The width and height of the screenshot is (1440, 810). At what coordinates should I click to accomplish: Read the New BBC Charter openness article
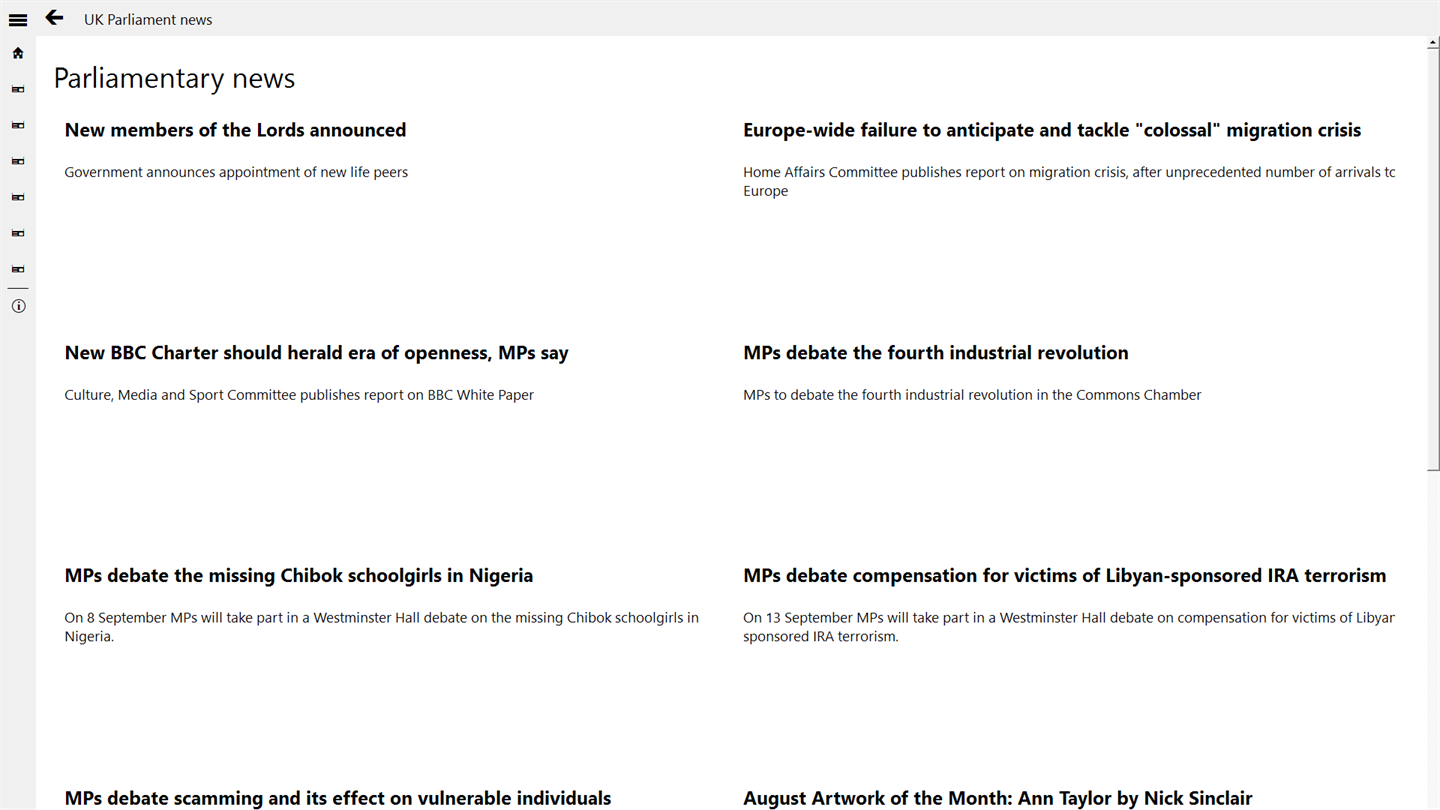click(316, 353)
